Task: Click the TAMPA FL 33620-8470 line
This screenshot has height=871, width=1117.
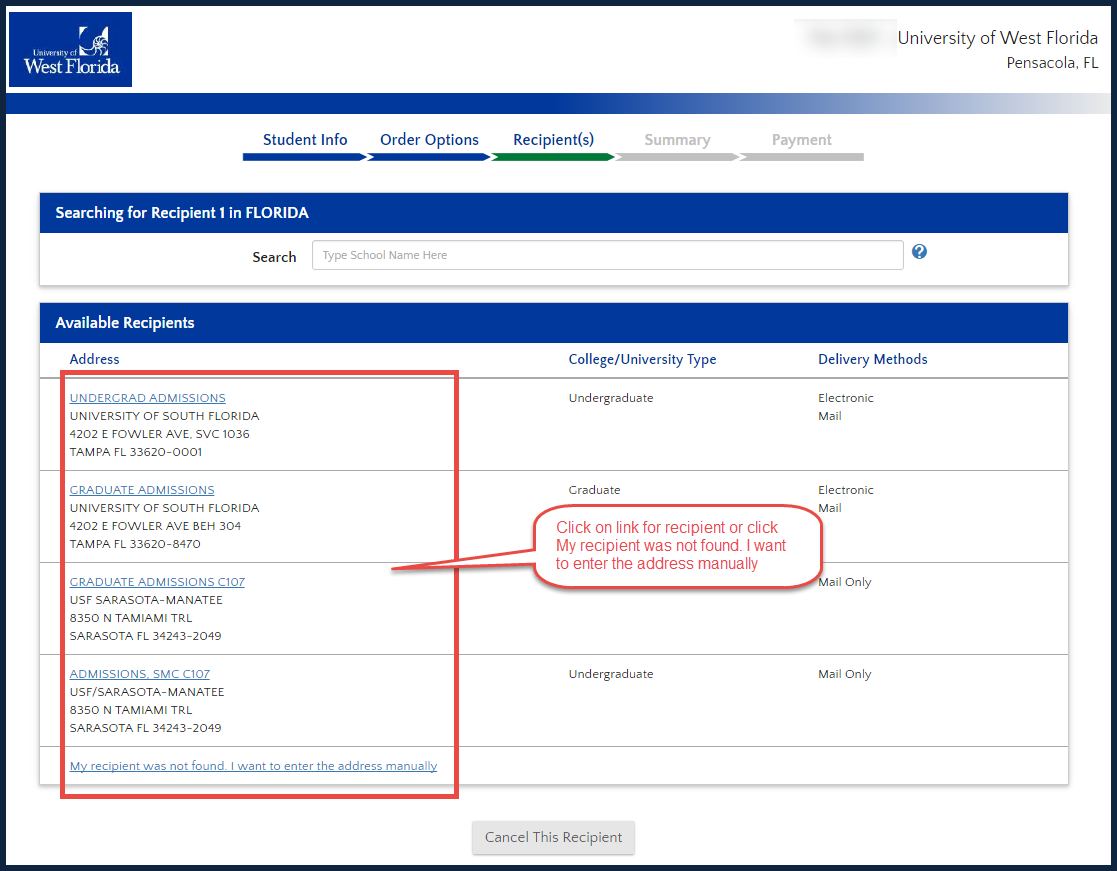Action: 135,544
